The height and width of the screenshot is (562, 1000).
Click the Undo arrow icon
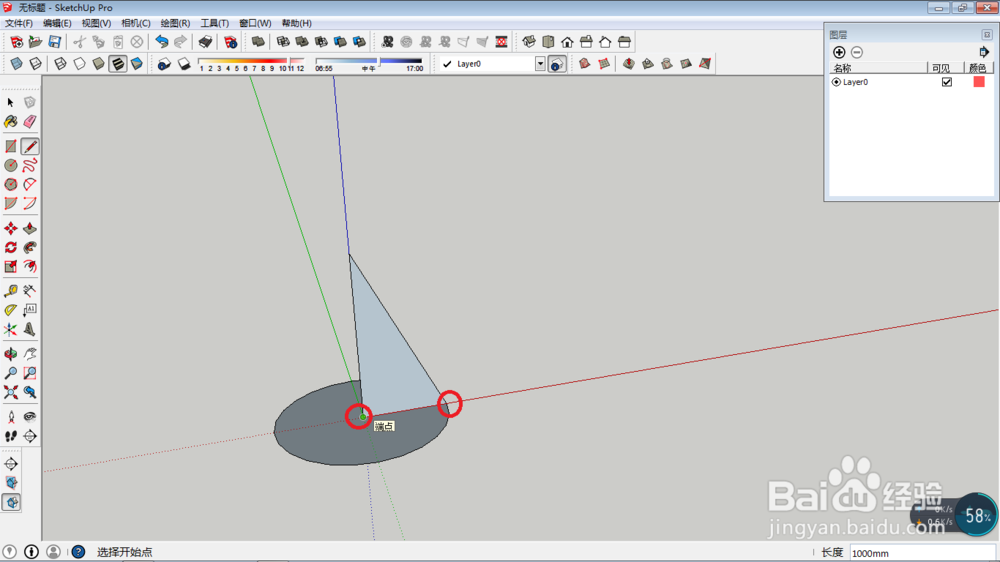[x=161, y=42]
